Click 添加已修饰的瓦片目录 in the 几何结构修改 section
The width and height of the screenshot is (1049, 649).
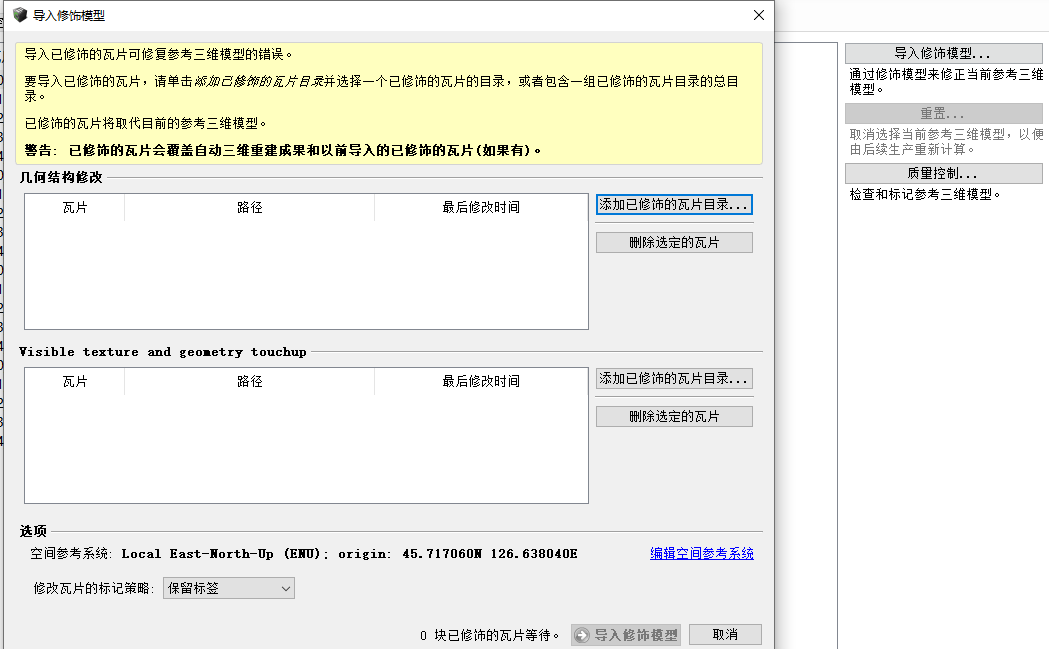coord(674,205)
